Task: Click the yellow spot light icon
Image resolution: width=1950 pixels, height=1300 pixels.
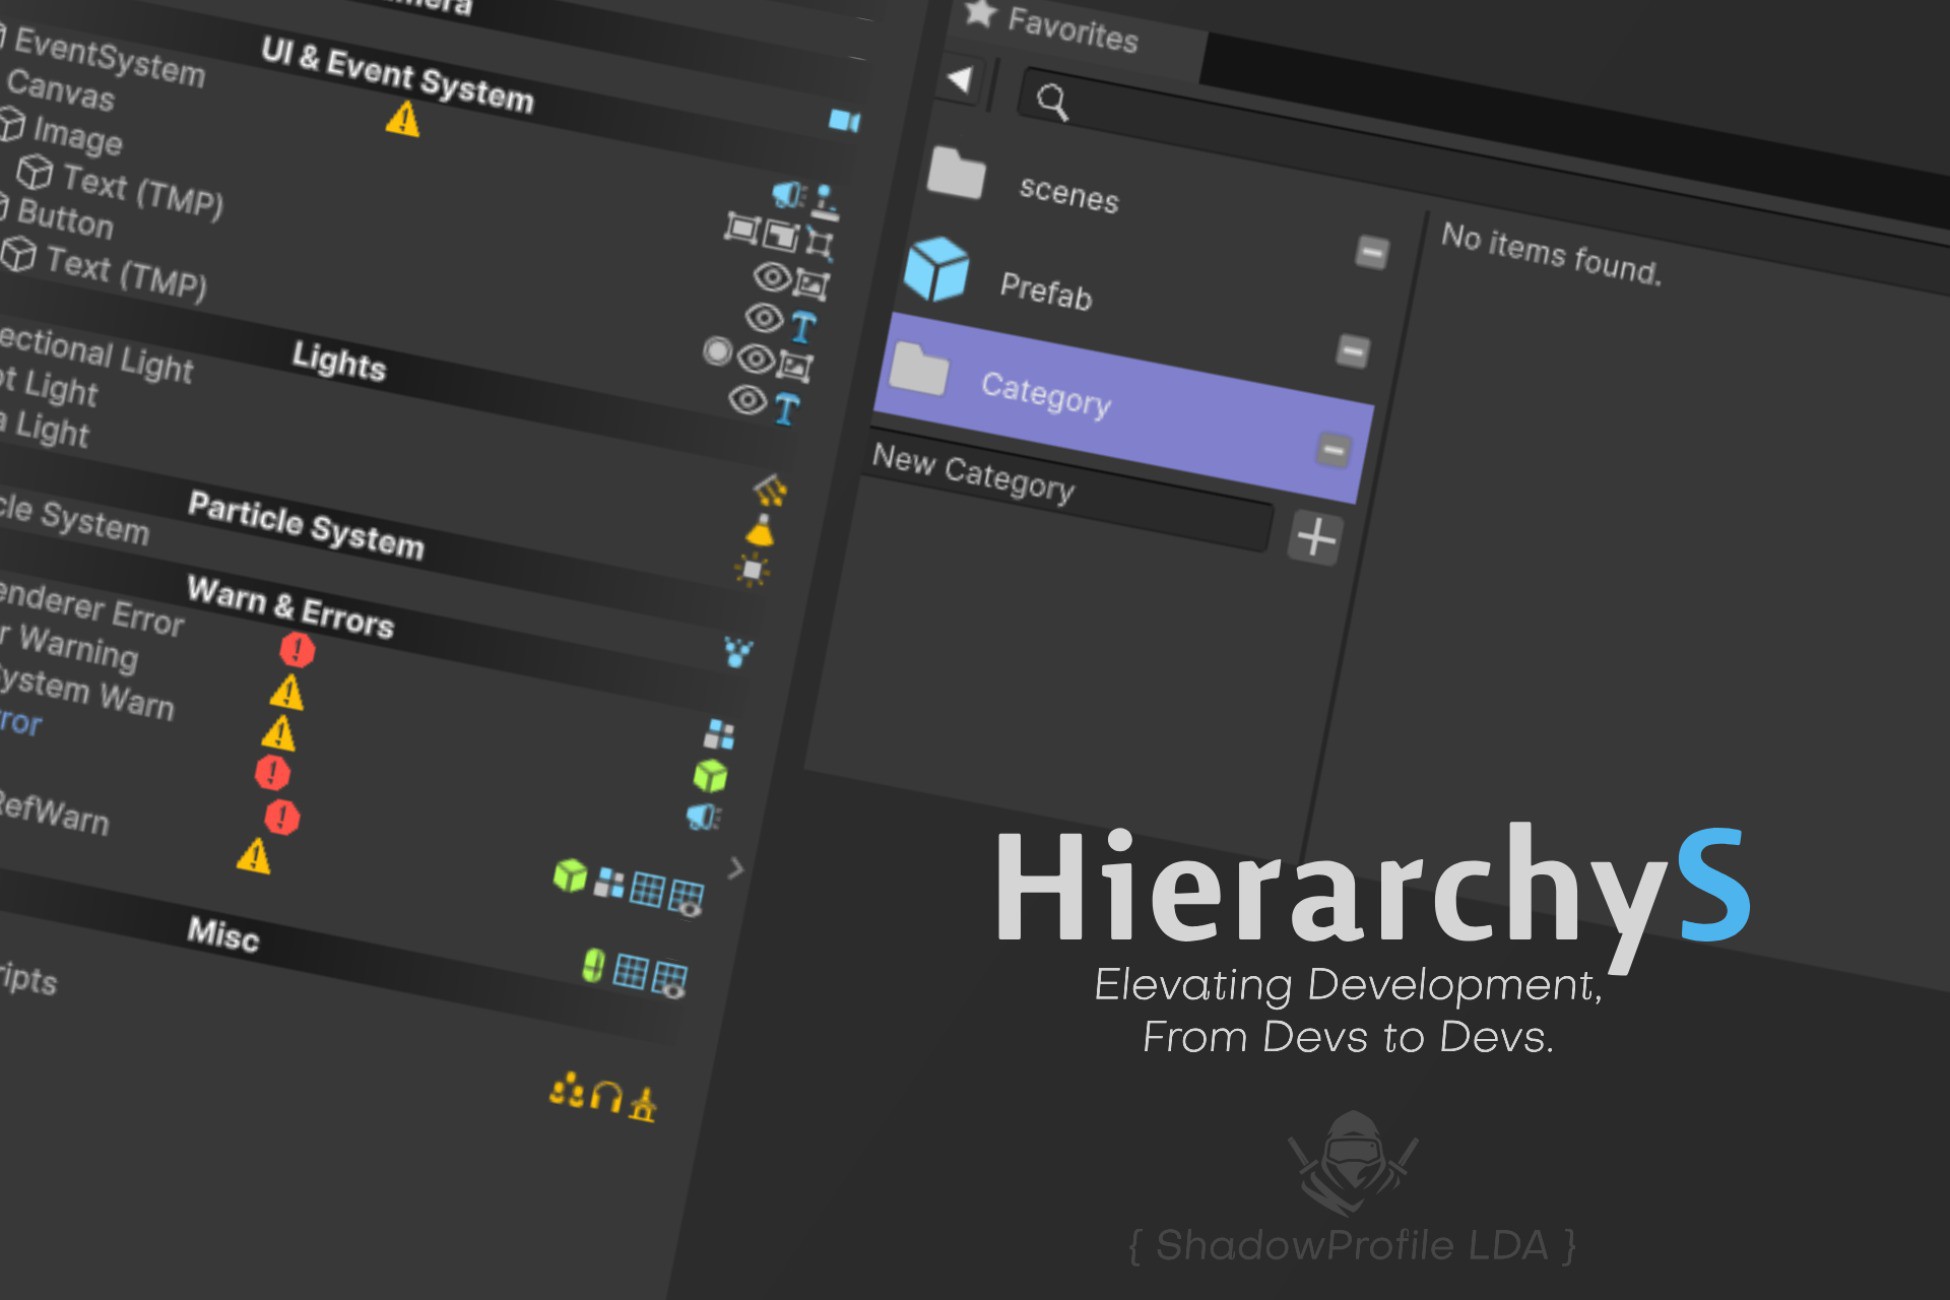Action: pyautogui.click(x=761, y=531)
